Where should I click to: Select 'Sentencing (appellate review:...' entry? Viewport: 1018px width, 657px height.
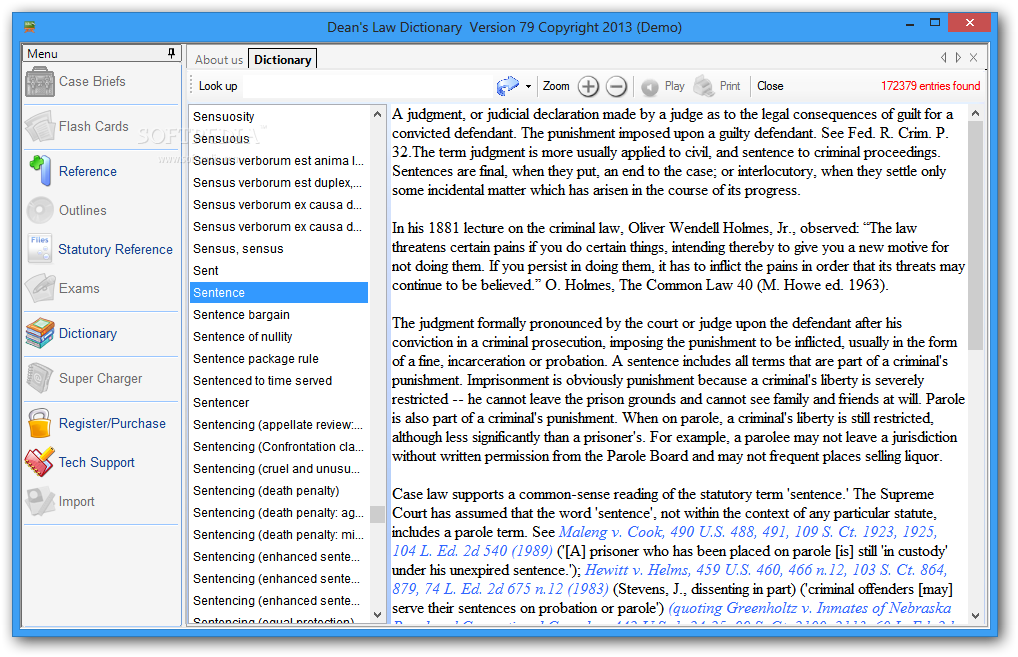[x=279, y=425]
